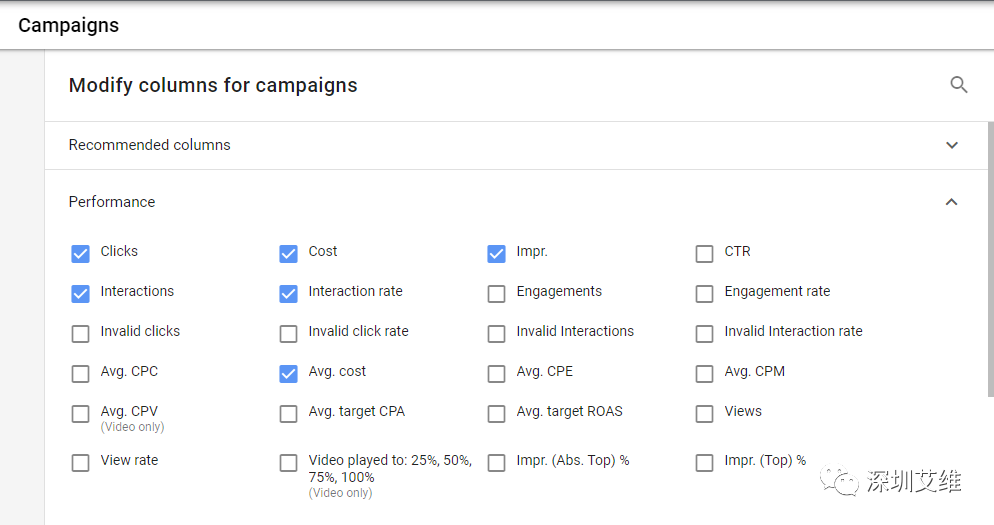Image resolution: width=994 pixels, height=525 pixels.
Task: Enable the CTR column checkbox
Action: 705,254
